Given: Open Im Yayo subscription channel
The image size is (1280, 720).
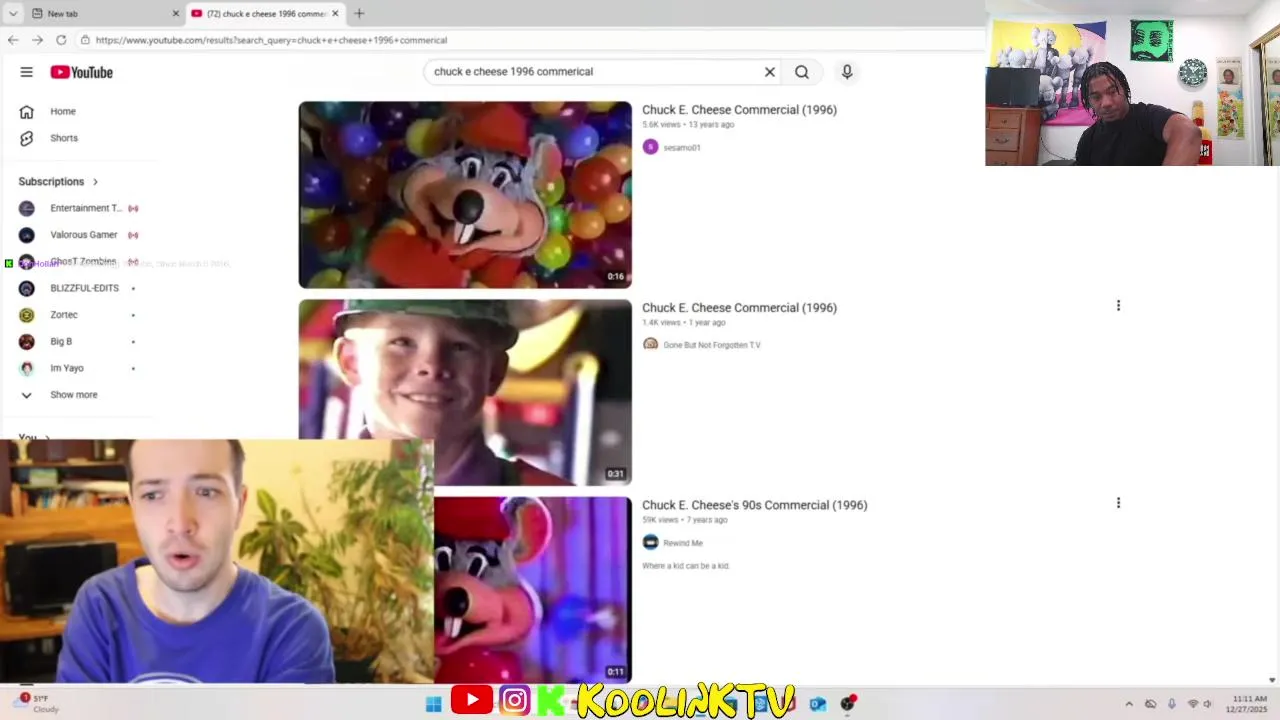Looking at the screenshot, I should (x=67, y=368).
